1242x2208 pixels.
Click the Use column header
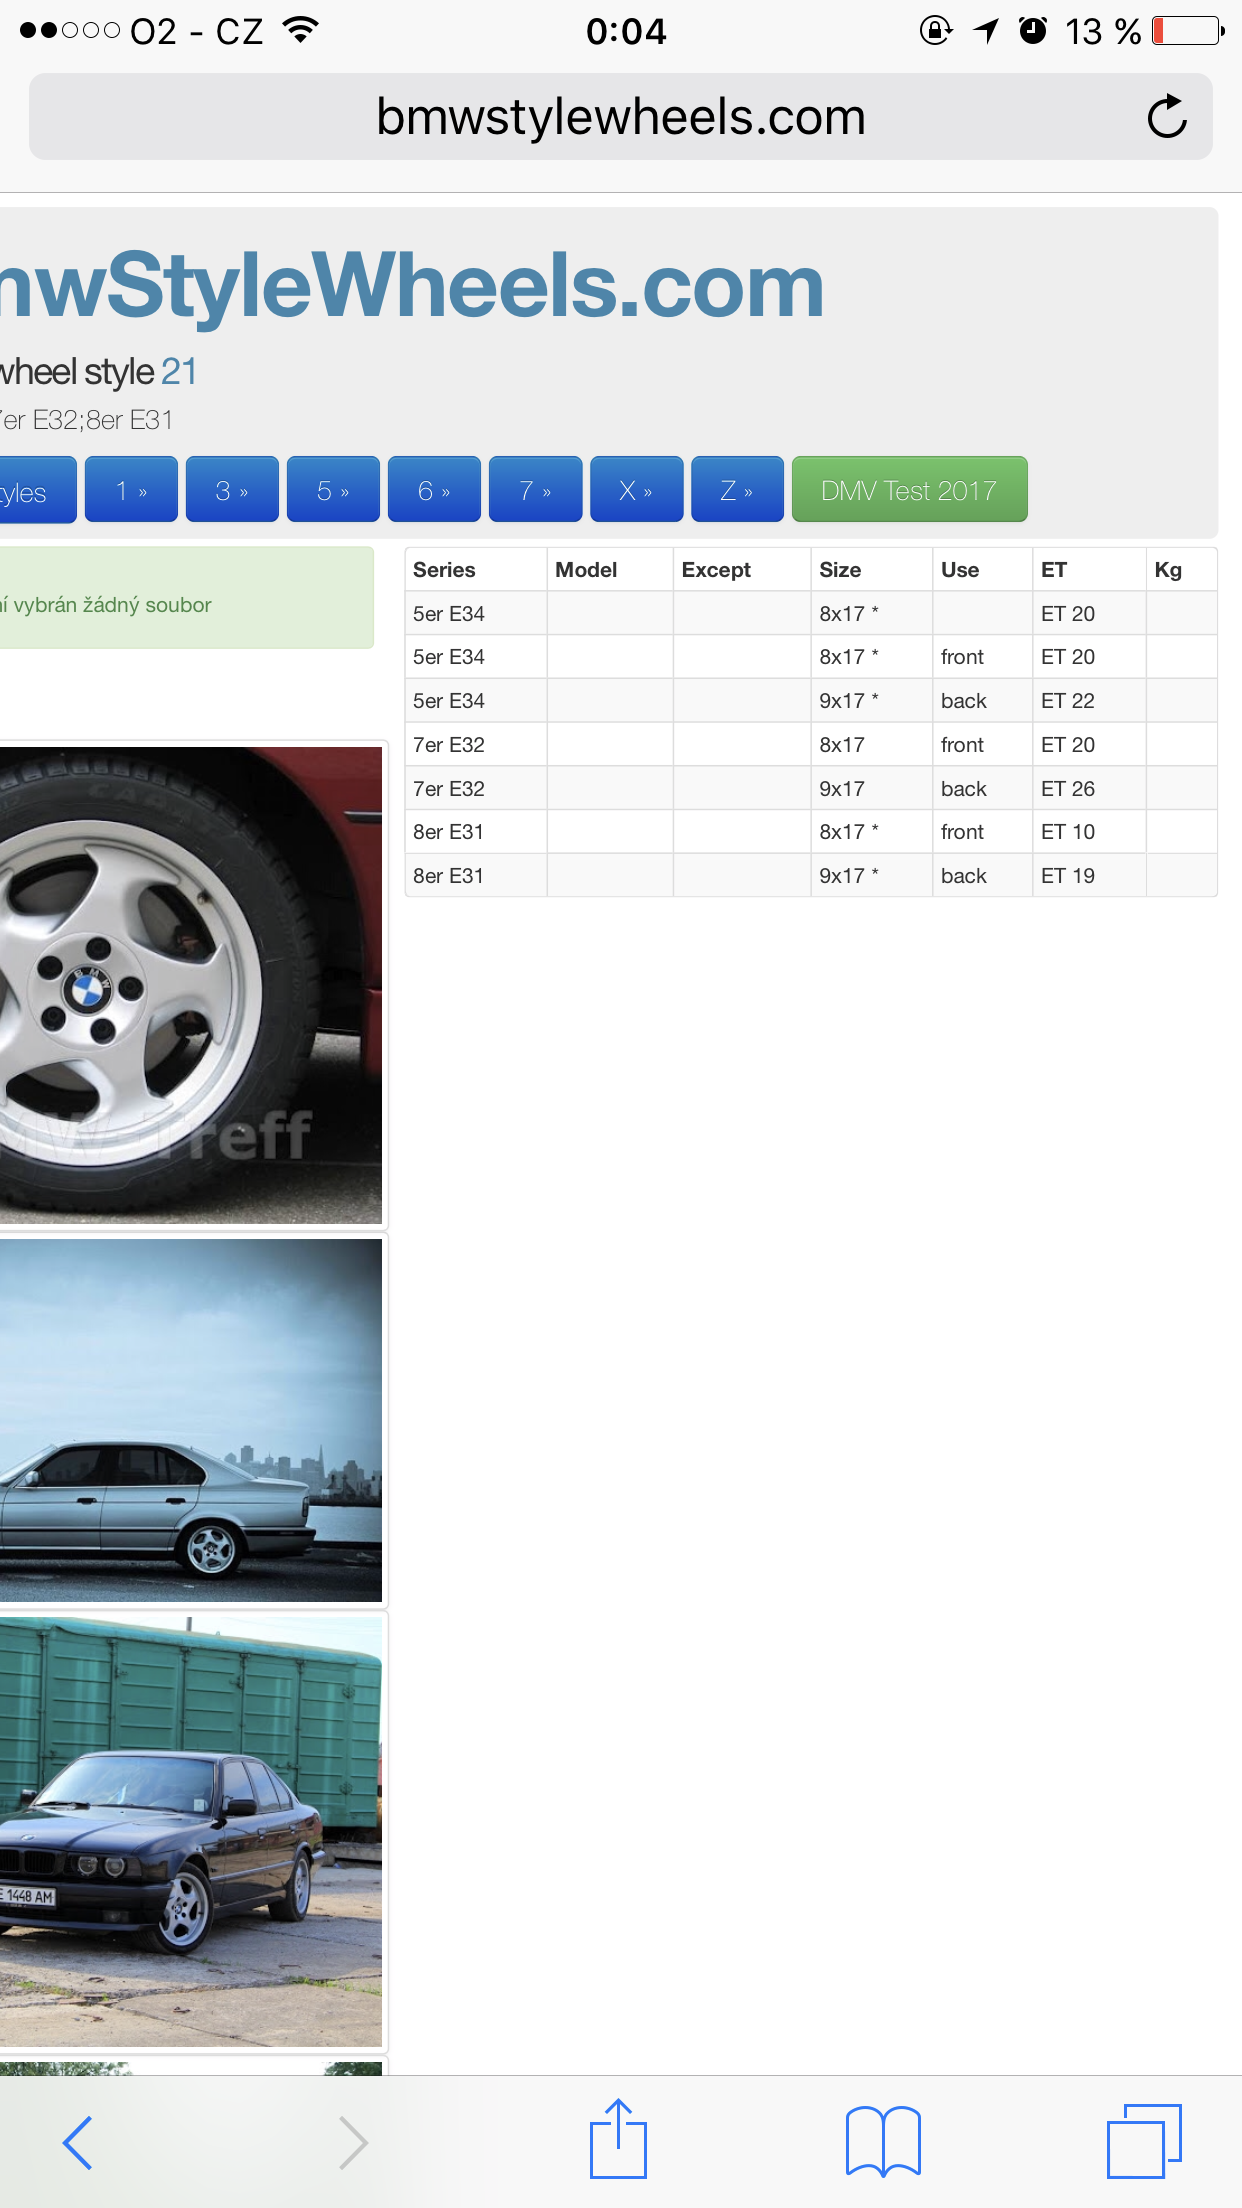coord(982,570)
